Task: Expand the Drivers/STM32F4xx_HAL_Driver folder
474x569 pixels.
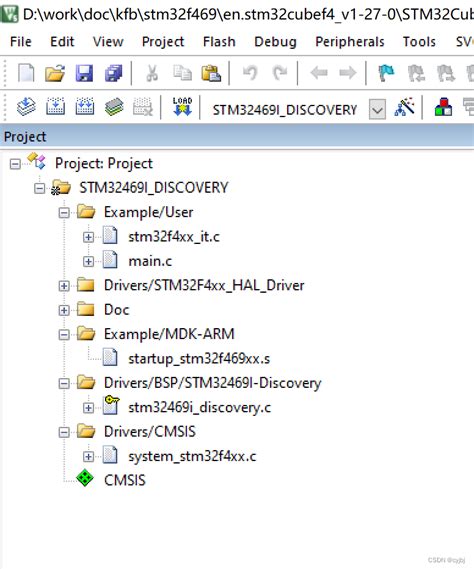Action: 64,286
